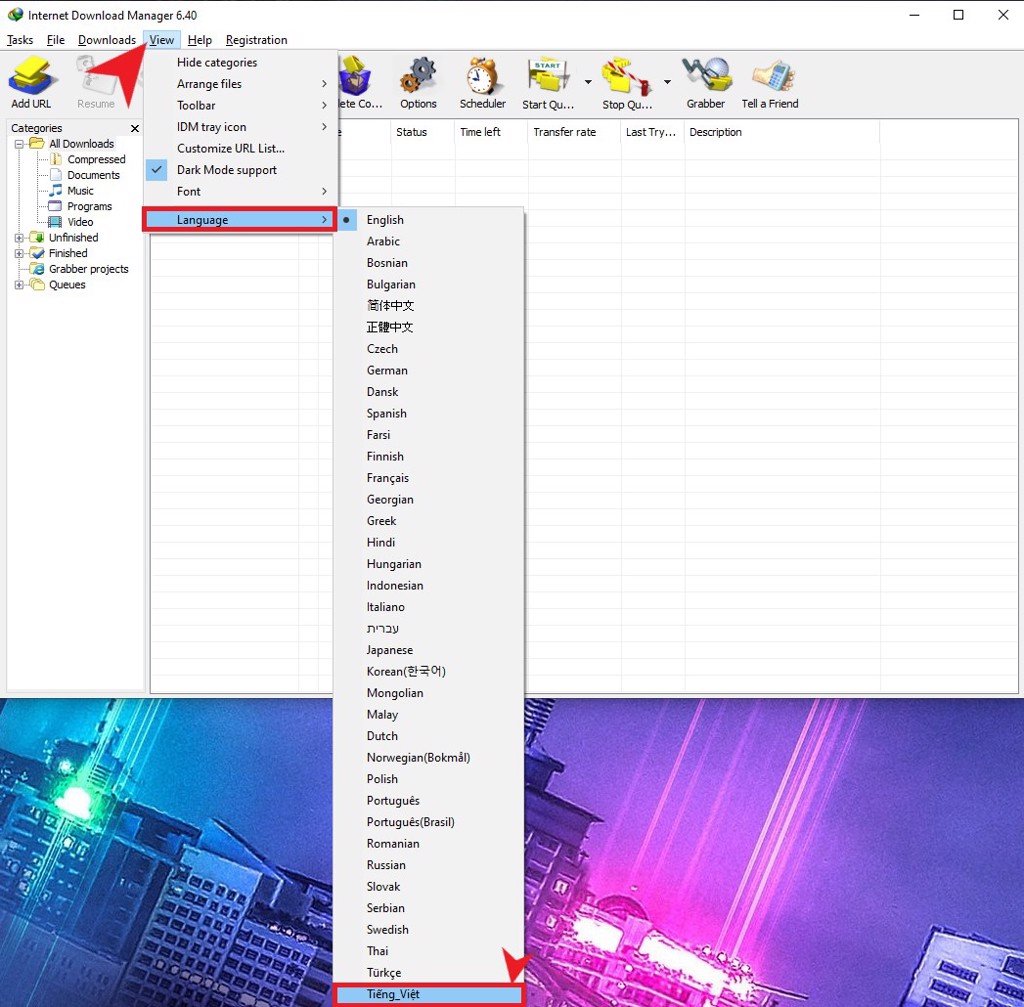
Task: Select Indonesian language
Action: 428,585
